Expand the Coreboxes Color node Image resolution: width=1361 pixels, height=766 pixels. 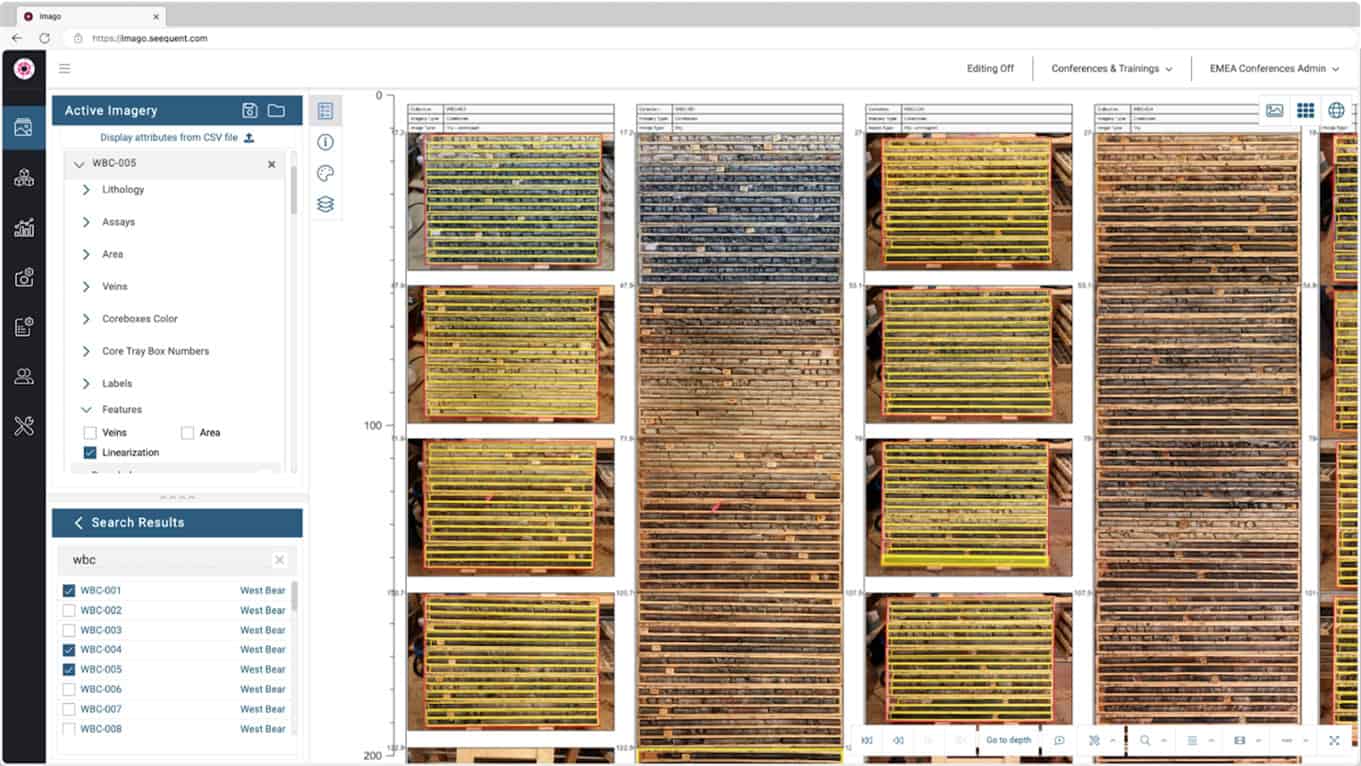pos(86,319)
